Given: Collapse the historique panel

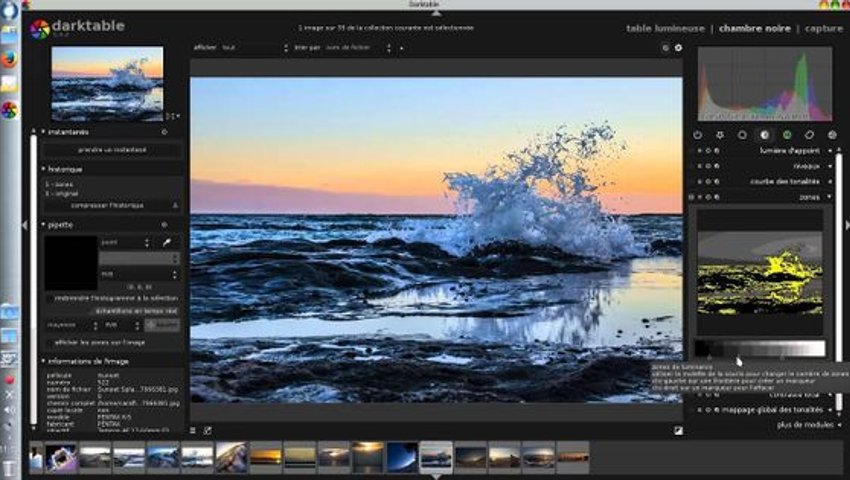Looking at the screenshot, I should [x=43, y=169].
